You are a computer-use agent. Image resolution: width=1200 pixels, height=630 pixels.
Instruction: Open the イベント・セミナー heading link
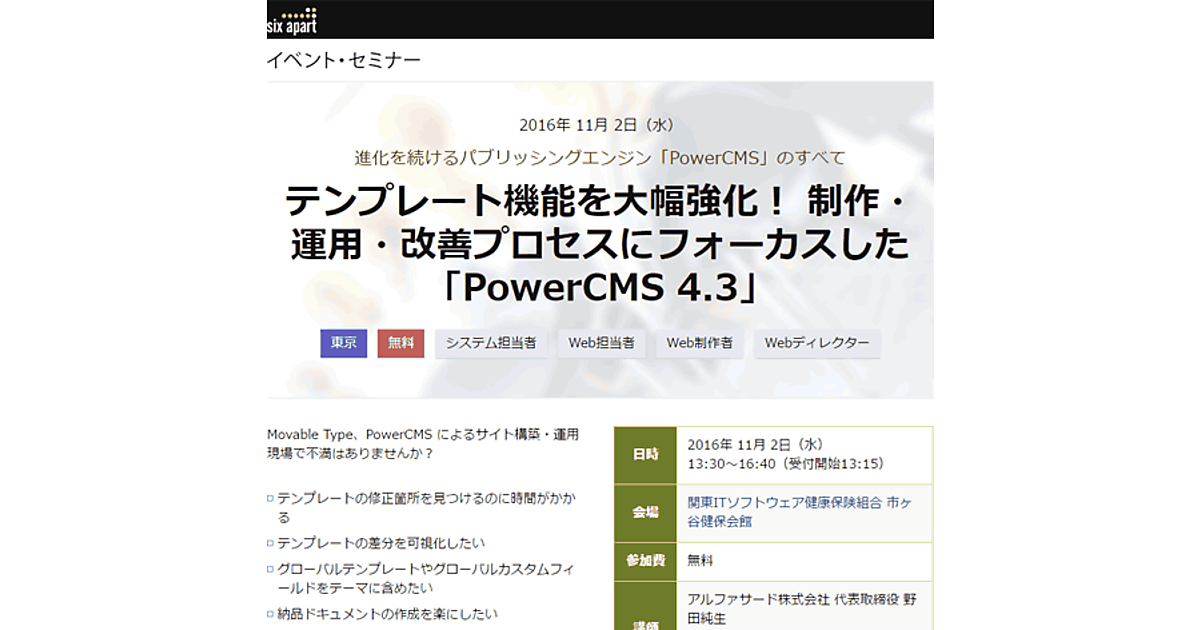pyautogui.click(x=344, y=60)
